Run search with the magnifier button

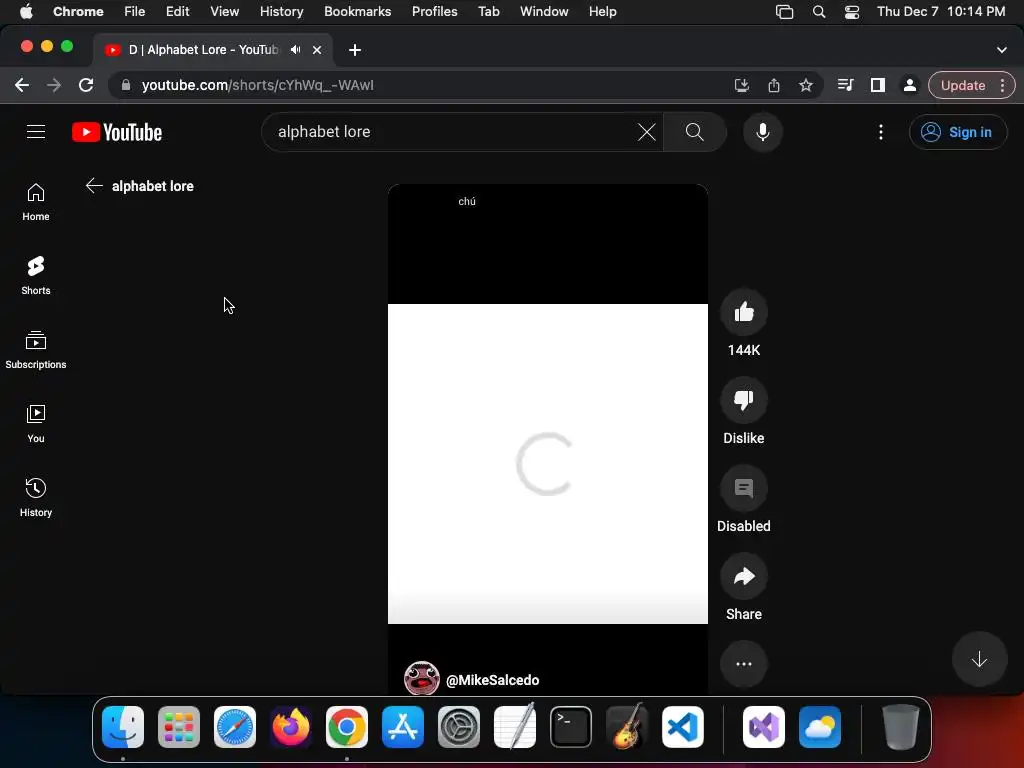pyautogui.click(x=695, y=132)
